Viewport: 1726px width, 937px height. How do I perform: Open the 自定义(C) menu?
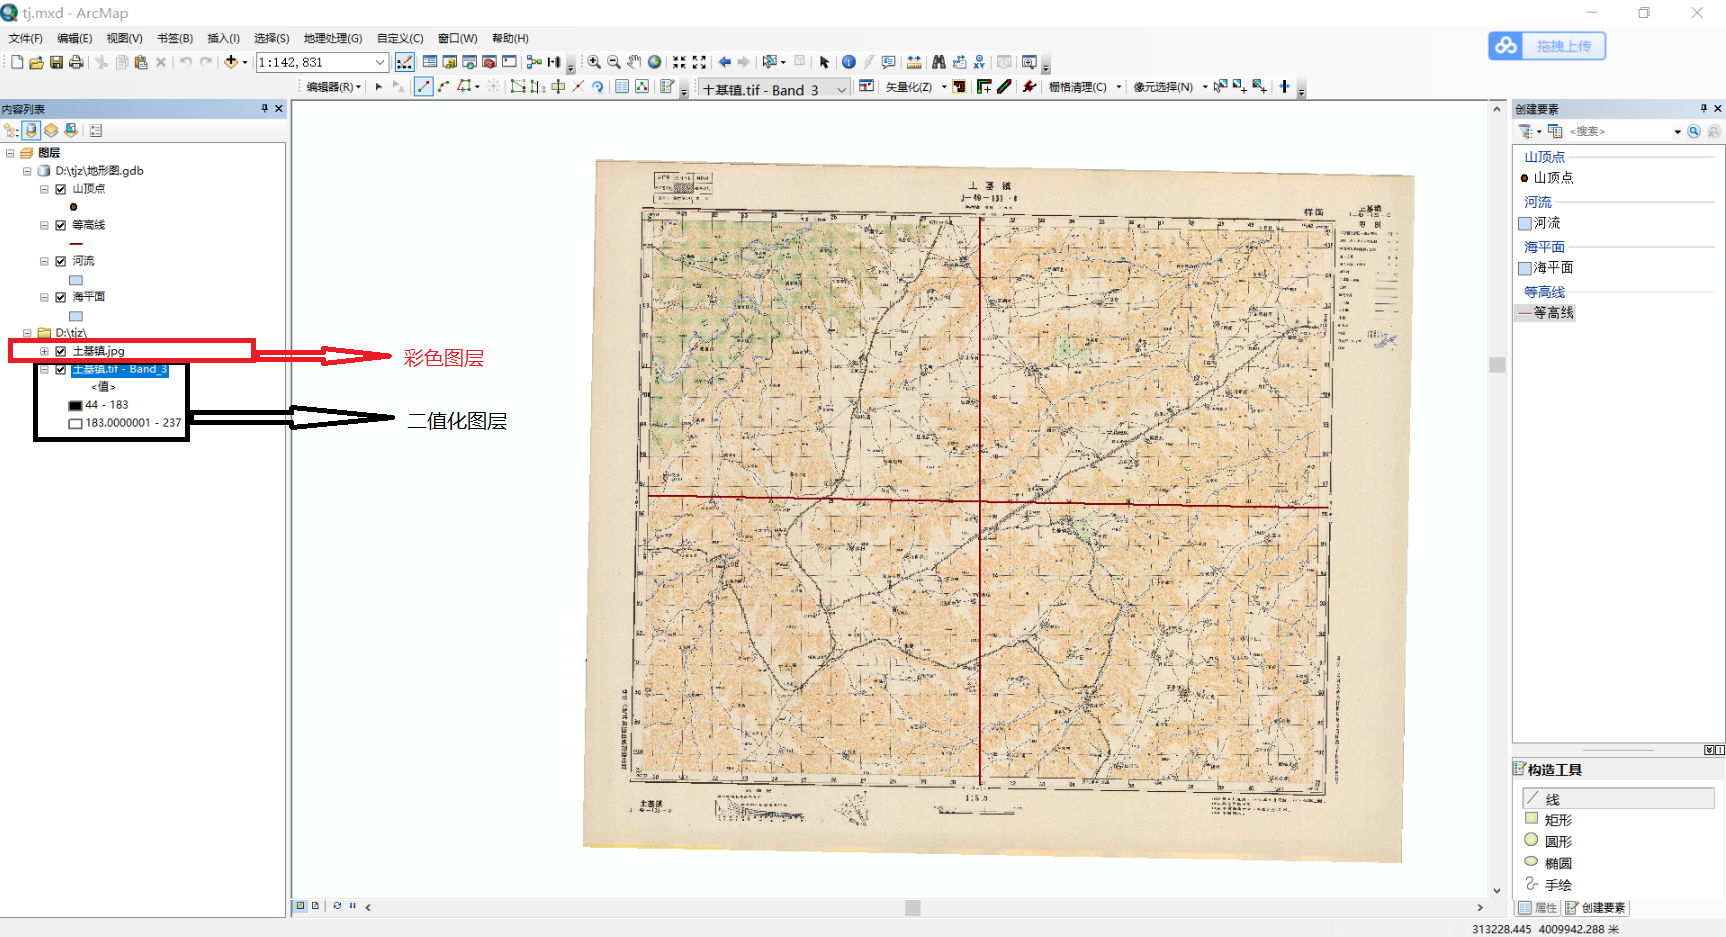point(400,38)
